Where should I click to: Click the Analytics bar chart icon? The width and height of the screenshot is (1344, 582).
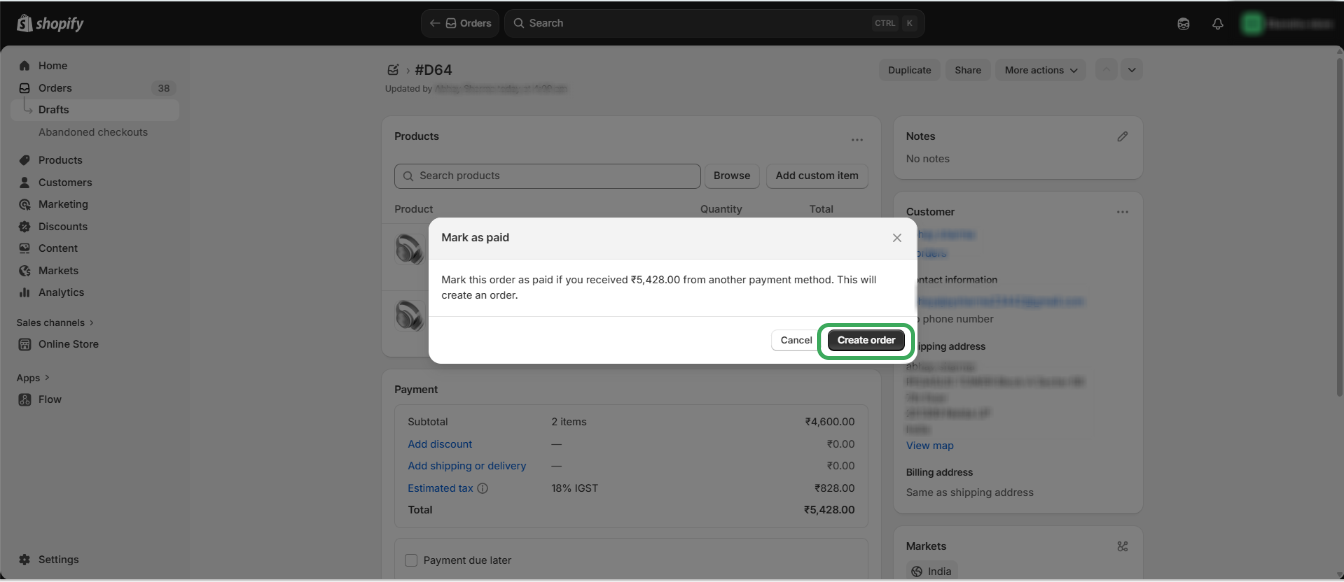click(x=25, y=292)
